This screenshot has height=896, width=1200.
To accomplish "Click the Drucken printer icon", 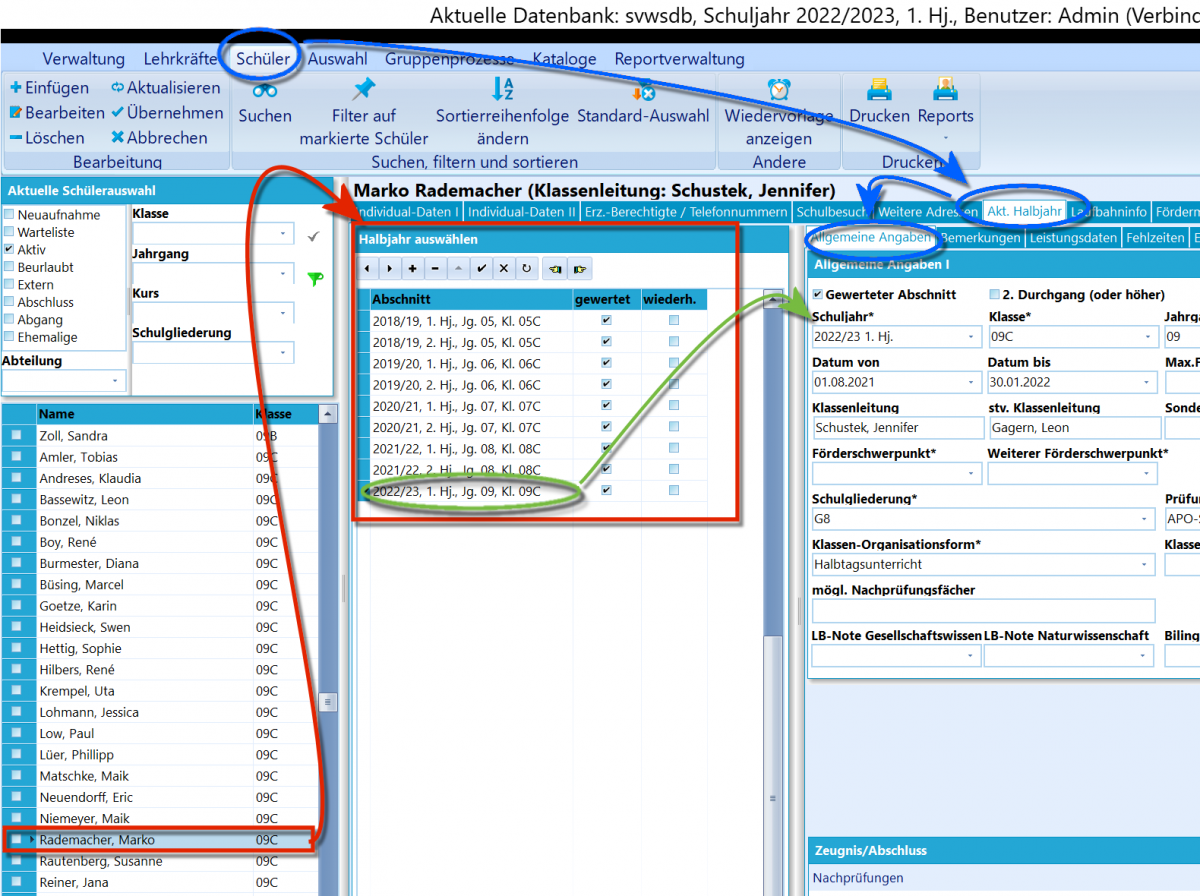I will tap(879, 90).
